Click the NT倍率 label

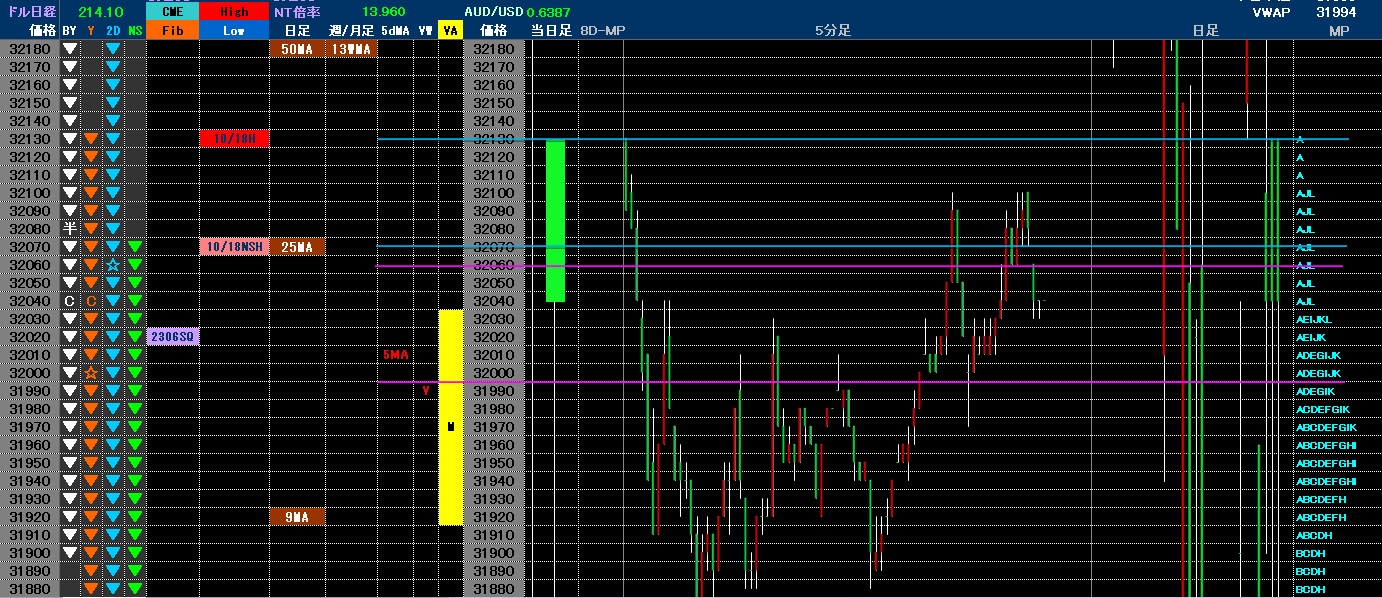click(x=298, y=12)
